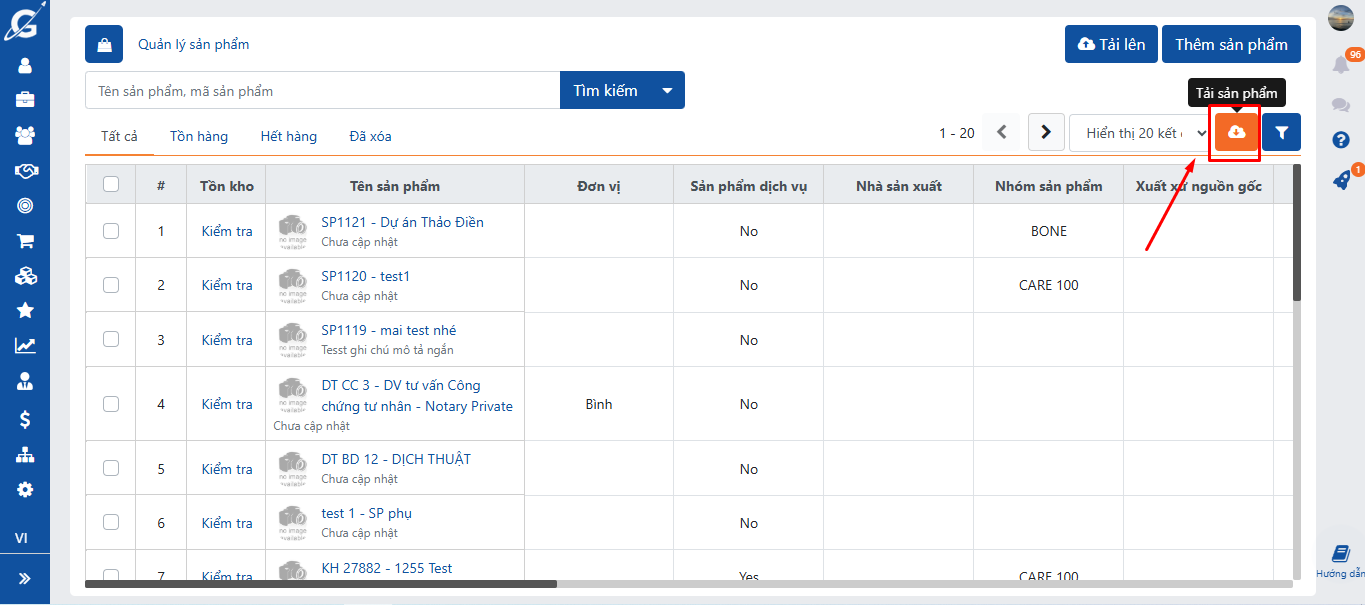This screenshot has height=605, width=1365.
Task: Open the notifications bell icon
Action: tap(1341, 65)
